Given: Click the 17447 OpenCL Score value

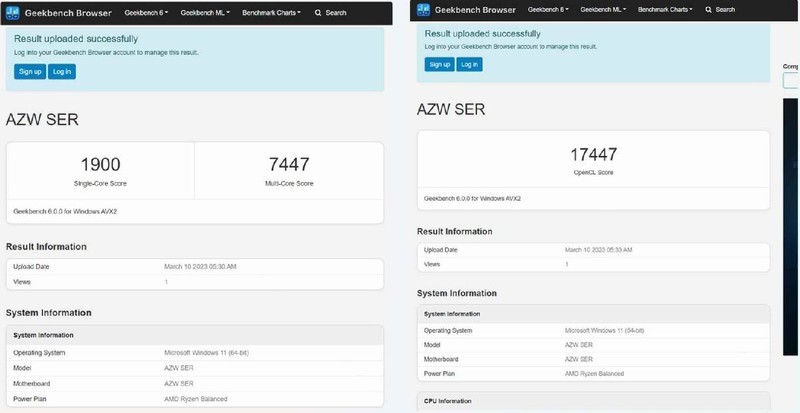Looking at the screenshot, I should click(x=593, y=154).
